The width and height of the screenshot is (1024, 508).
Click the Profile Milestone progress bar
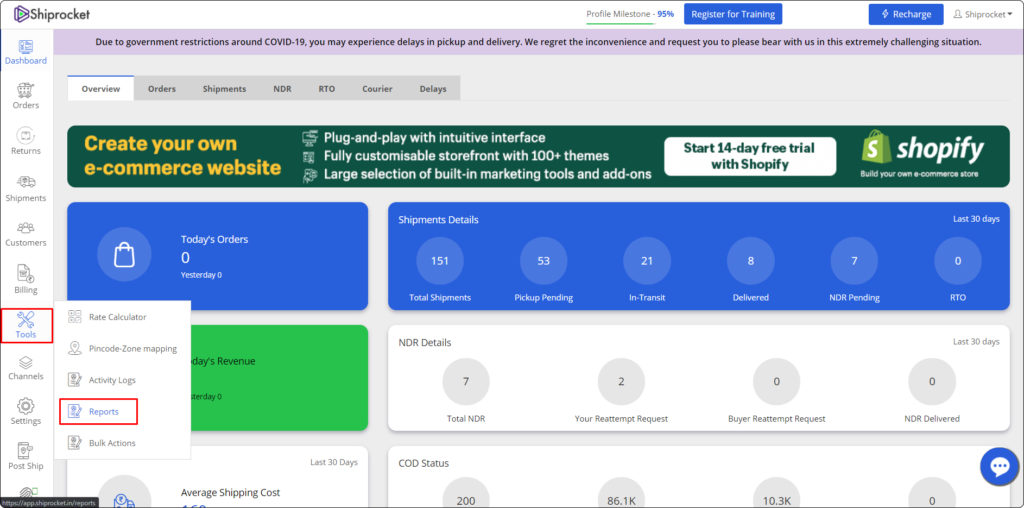[x=620, y=24]
